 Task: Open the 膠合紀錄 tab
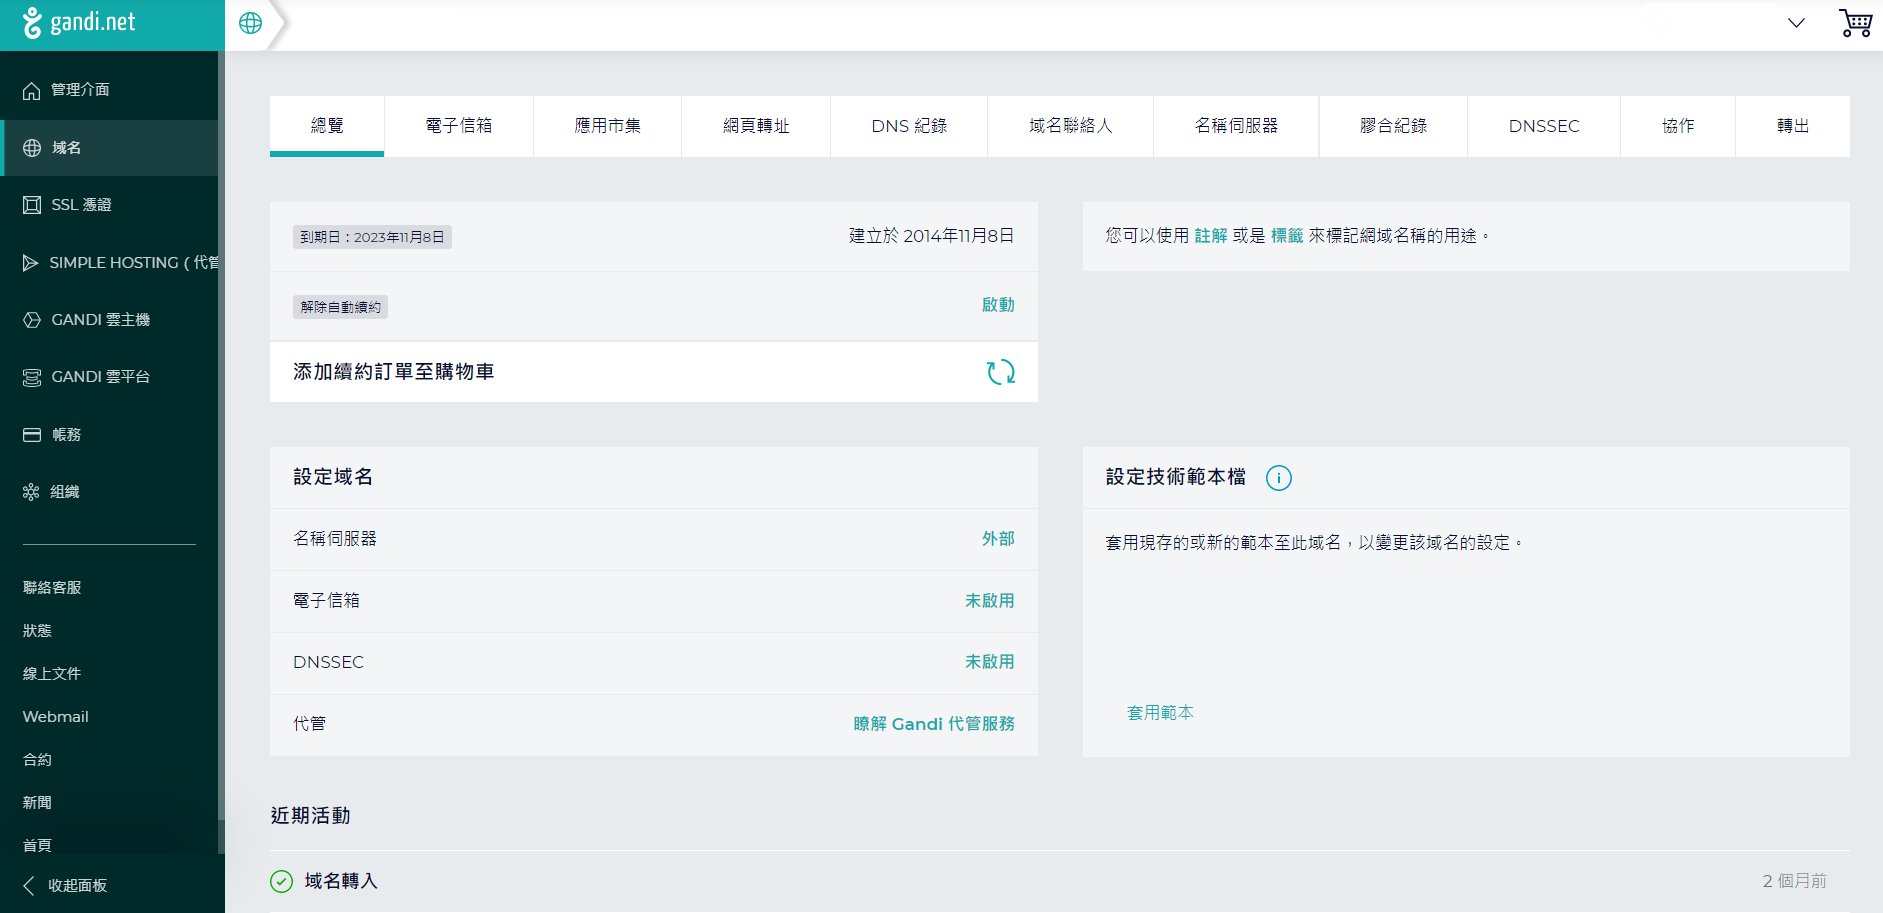(1394, 126)
